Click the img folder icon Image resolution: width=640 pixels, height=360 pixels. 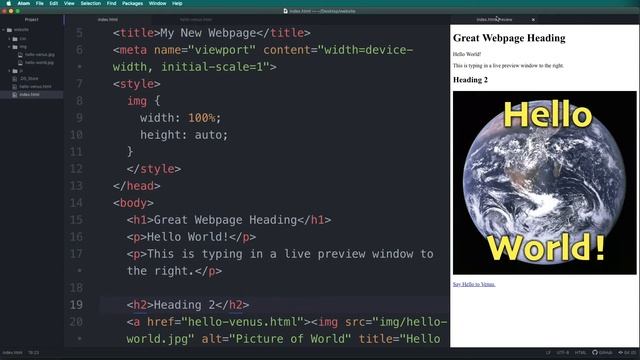tap(15, 47)
